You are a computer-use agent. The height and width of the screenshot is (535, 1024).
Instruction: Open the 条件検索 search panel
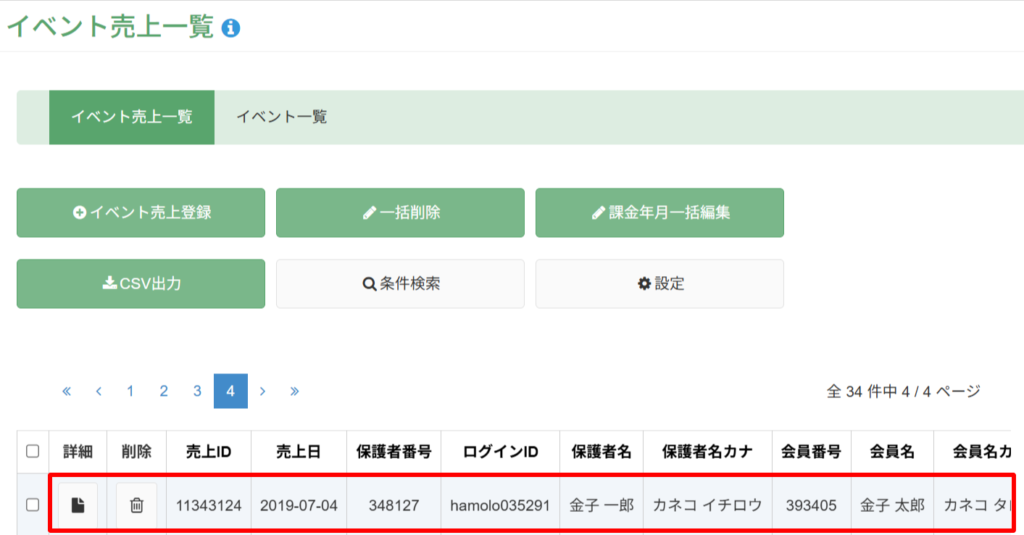click(400, 284)
